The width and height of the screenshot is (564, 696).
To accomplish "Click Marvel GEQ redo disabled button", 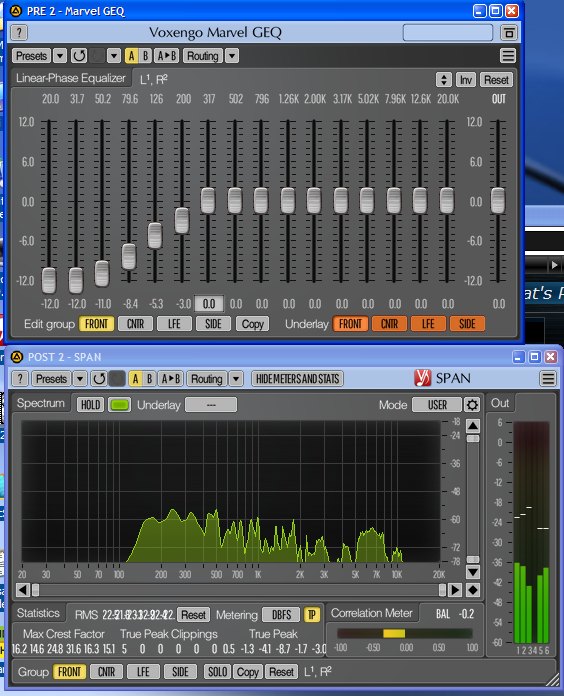I will 97,56.
